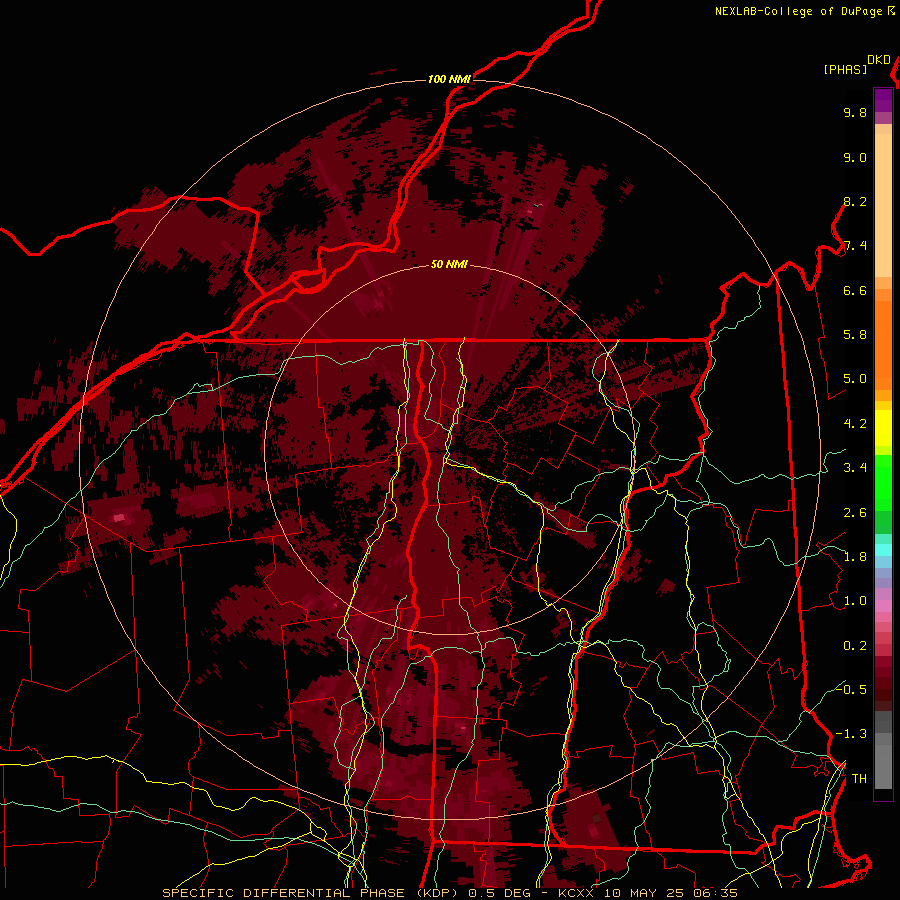Click the 100 NMI range ring label
Image resolution: width=900 pixels, height=900 pixels.
click(x=449, y=79)
